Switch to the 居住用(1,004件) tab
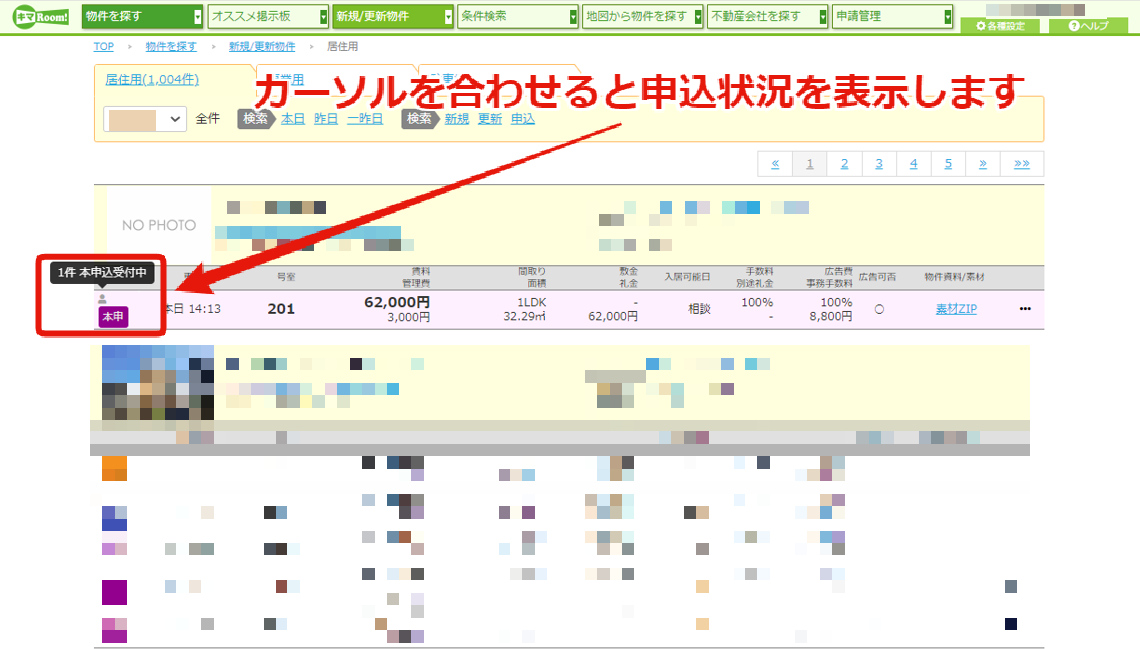Screen dimensions: 1140x649 152,80
